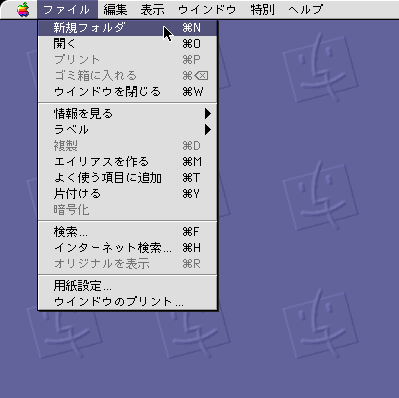
Task: Click the disabled プリント item
Action: tap(128, 60)
